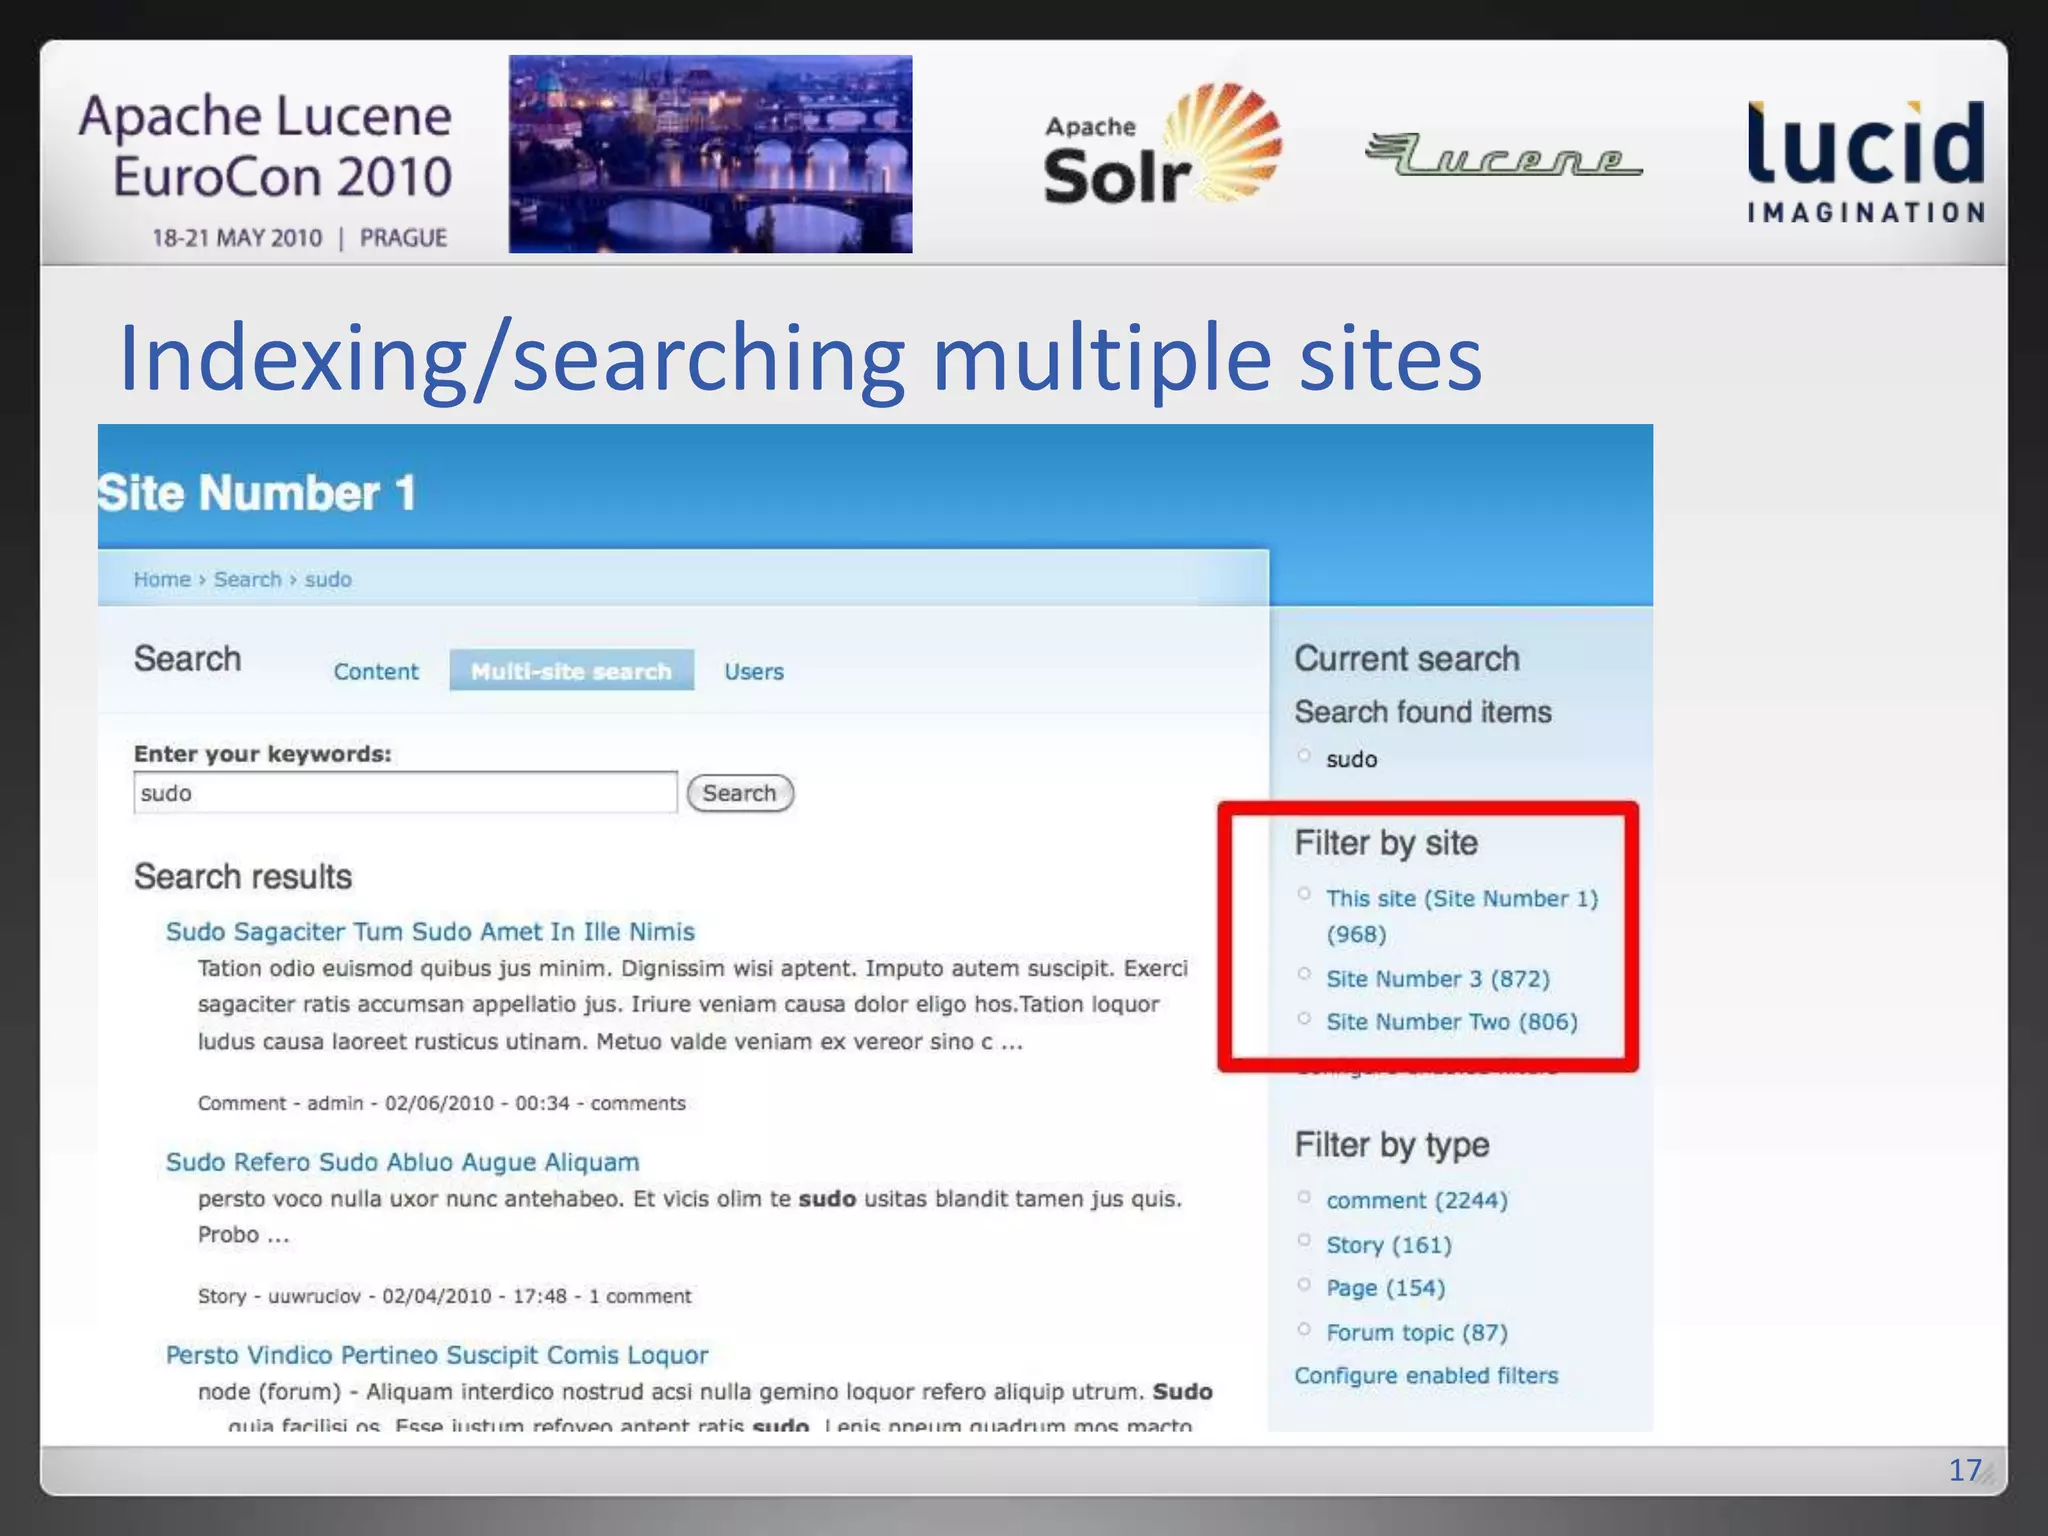This screenshot has width=2048, height=1536.
Task: Click the 'Filter by site' heading
Action: pyautogui.click(x=1386, y=843)
